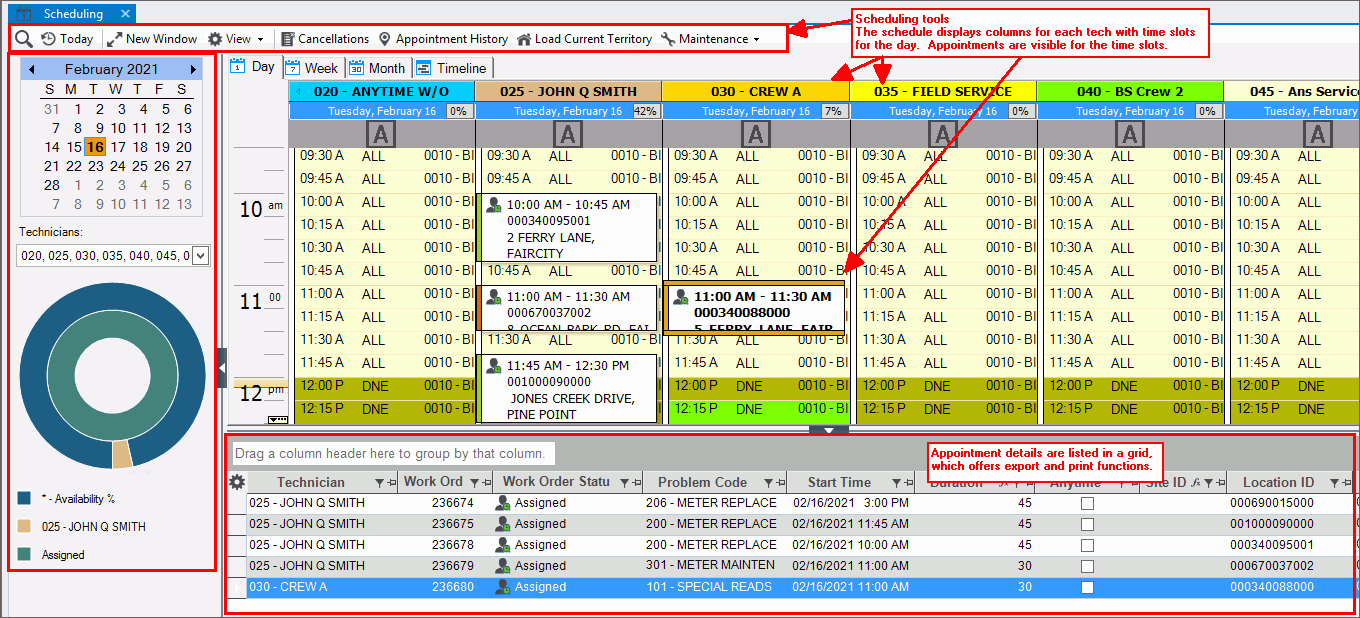Image resolution: width=1360 pixels, height=618 pixels.
Task: Select the 030 - CREW A column header
Action: tap(756, 91)
